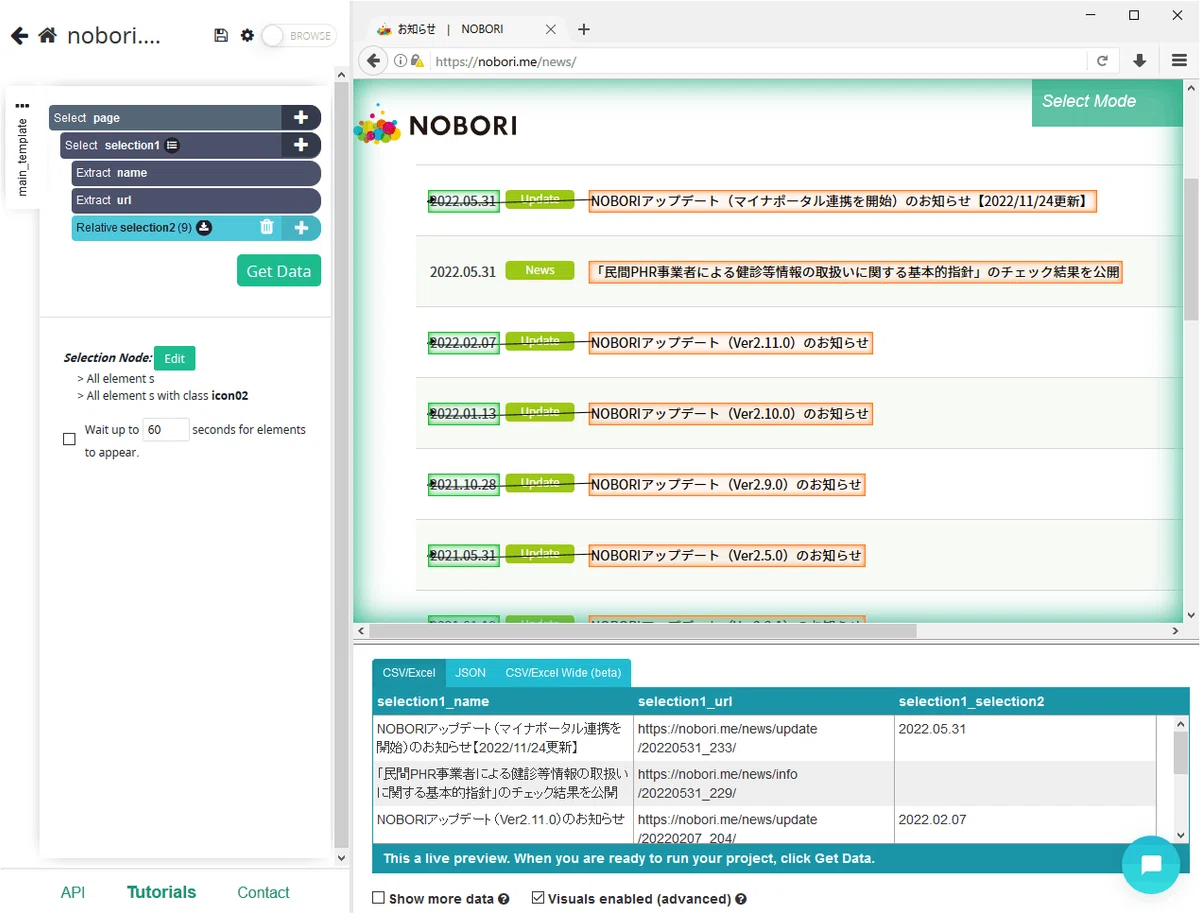Open the Tutorials link
This screenshot has height=914, width=1200.
click(161, 892)
